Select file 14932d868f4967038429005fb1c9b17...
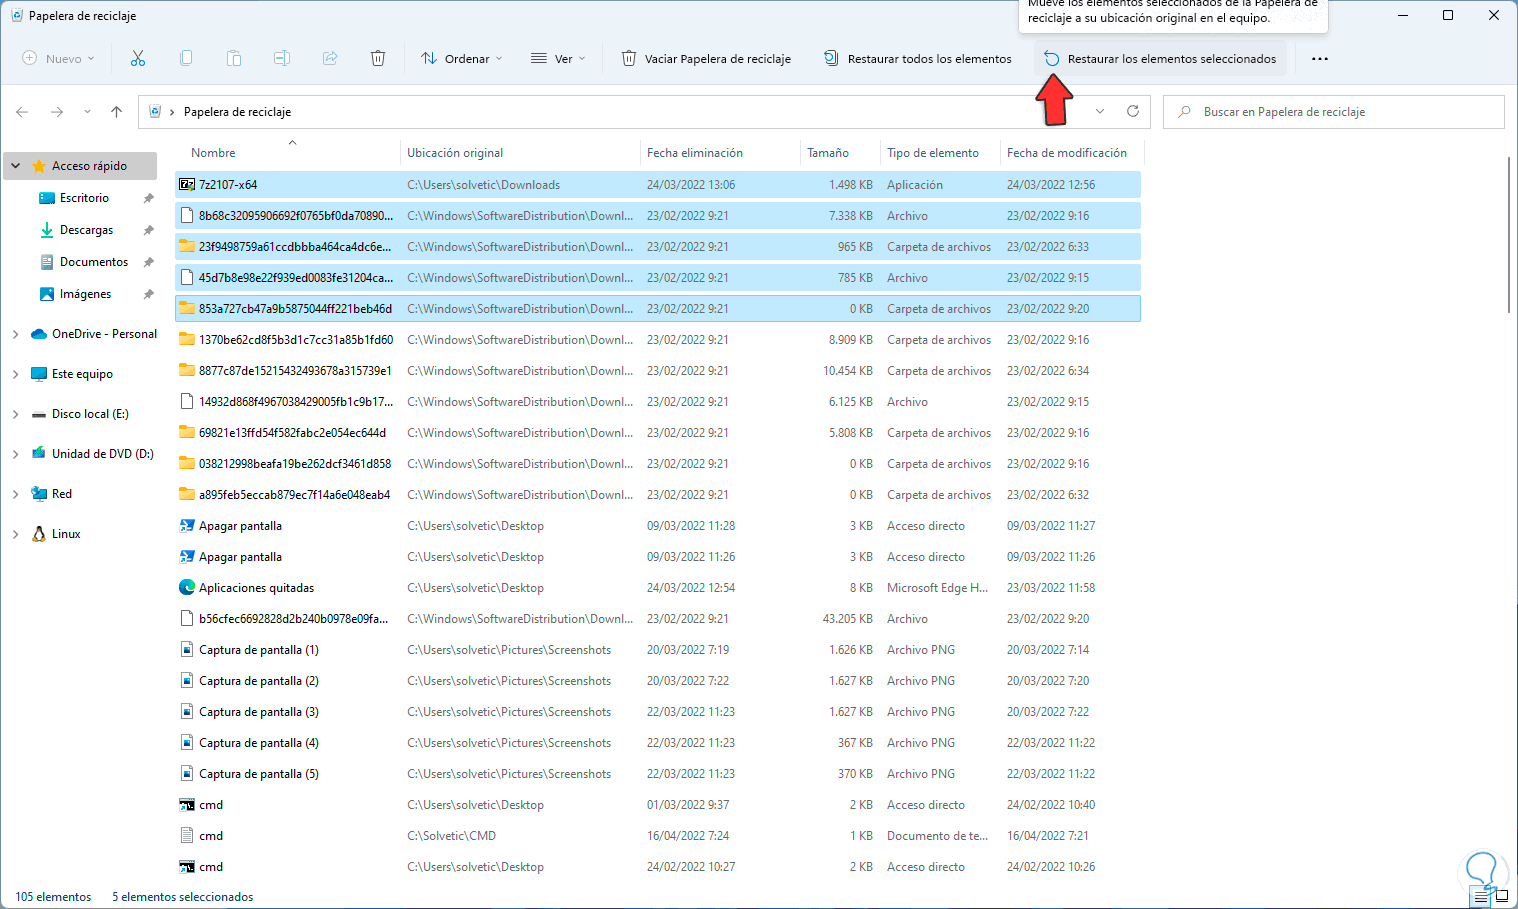This screenshot has height=909, width=1518. (657, 402)
